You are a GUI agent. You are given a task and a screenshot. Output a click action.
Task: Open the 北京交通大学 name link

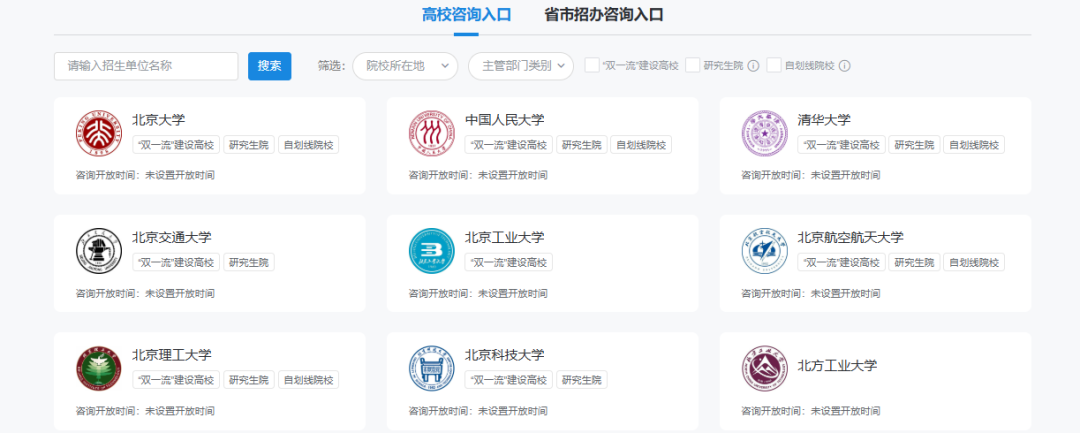pyautogui.click(x=172, y=237)
